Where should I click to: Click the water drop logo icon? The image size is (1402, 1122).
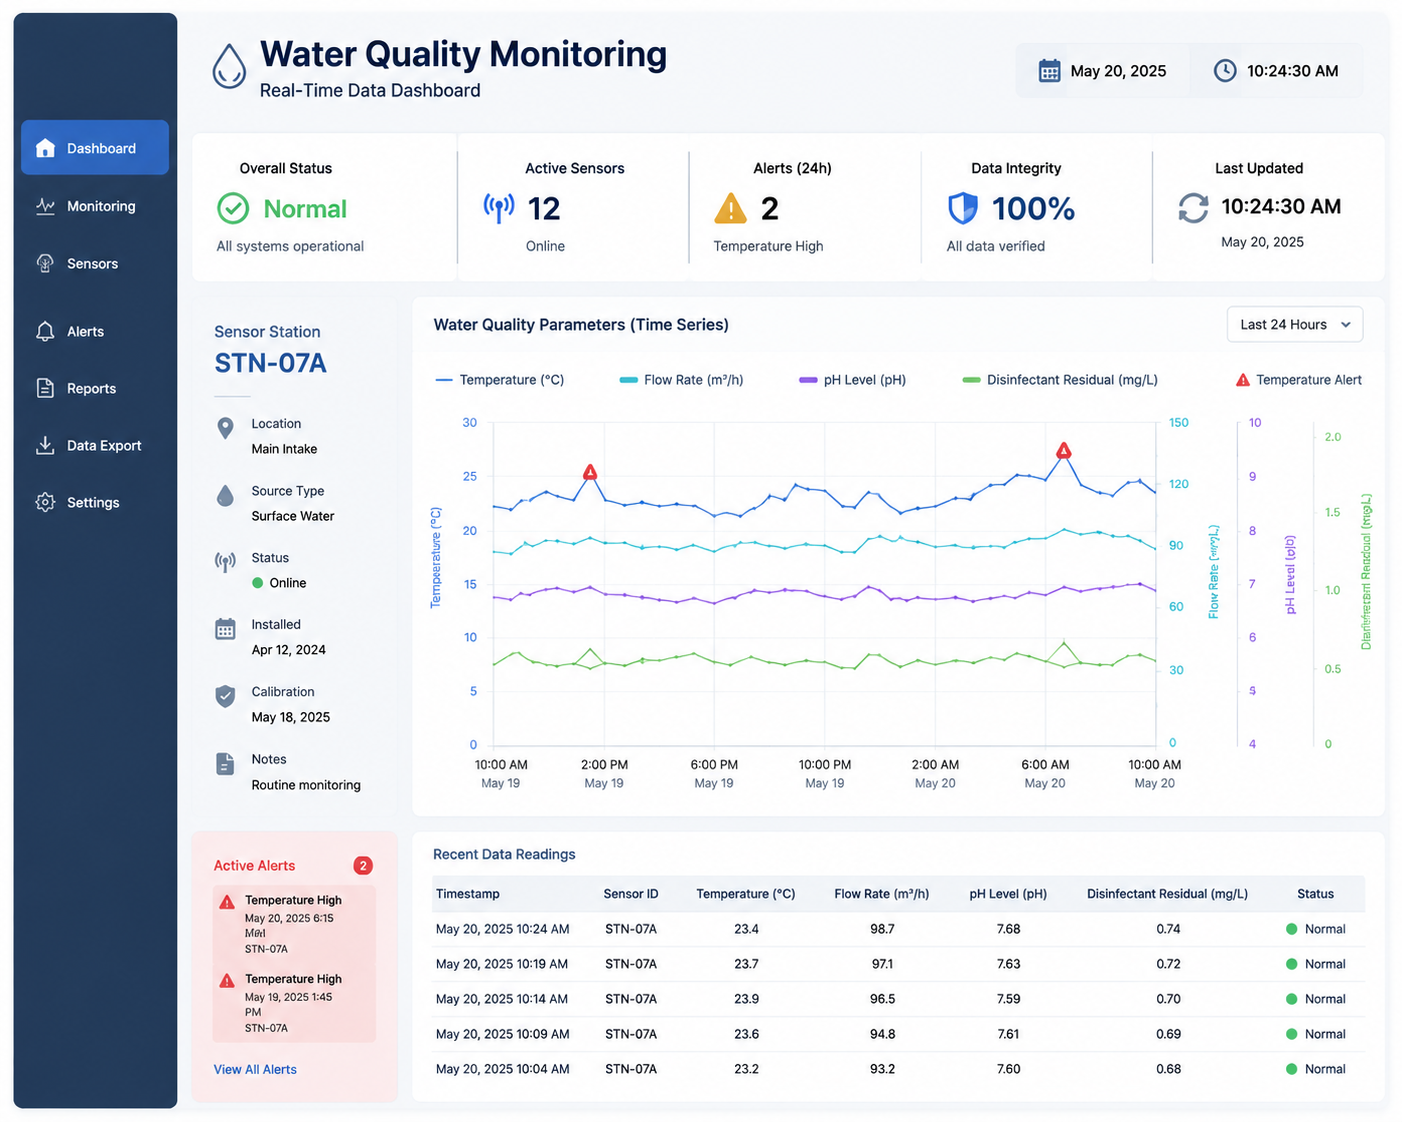(x=229, y=66)
